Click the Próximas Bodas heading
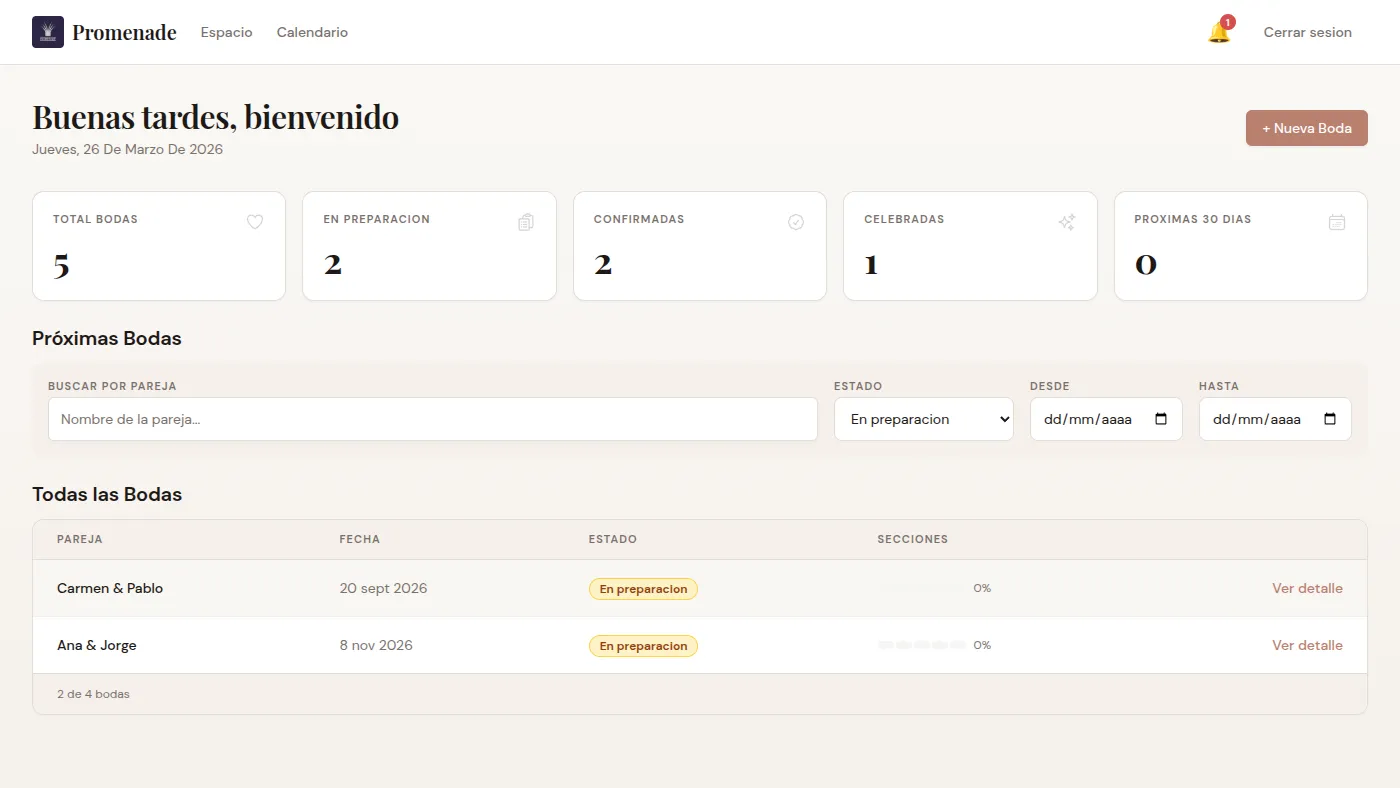Viewport: 1400px width, 788px height. click(x=107, y=338)
